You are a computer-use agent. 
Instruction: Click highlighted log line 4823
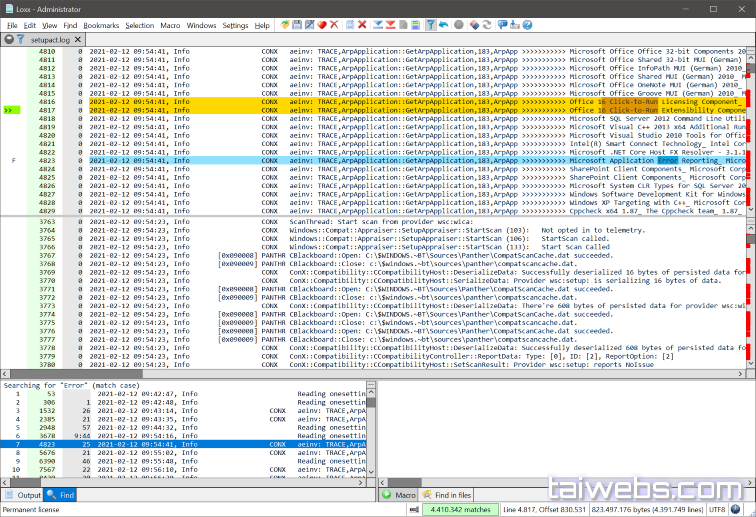click(x=300, y=160)
